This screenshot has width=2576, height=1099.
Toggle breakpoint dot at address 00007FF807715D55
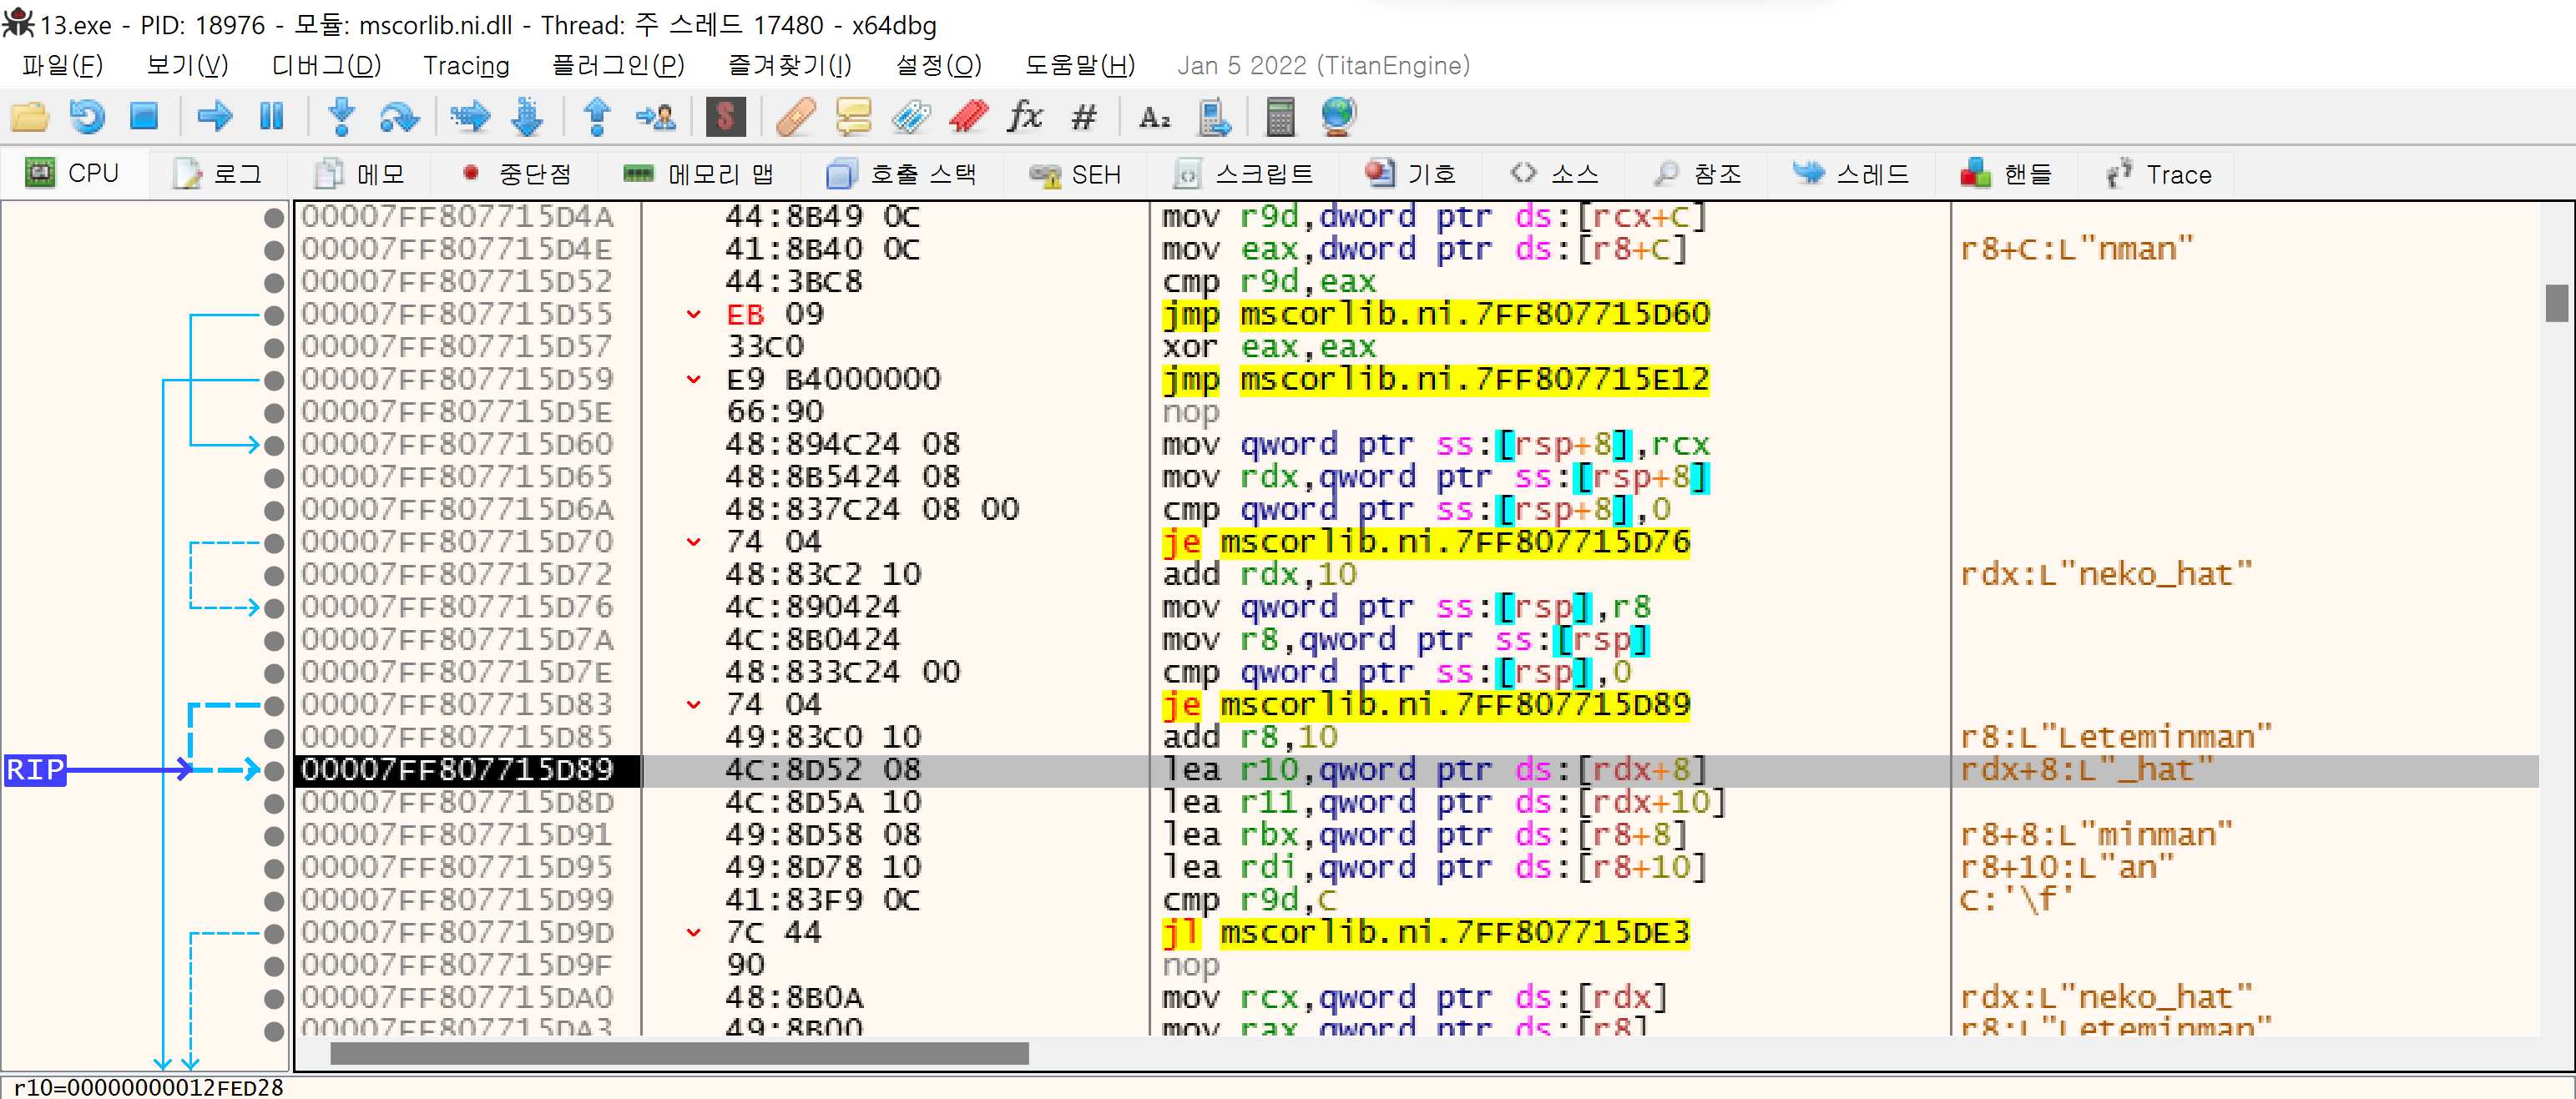click(x=274, y=316)
